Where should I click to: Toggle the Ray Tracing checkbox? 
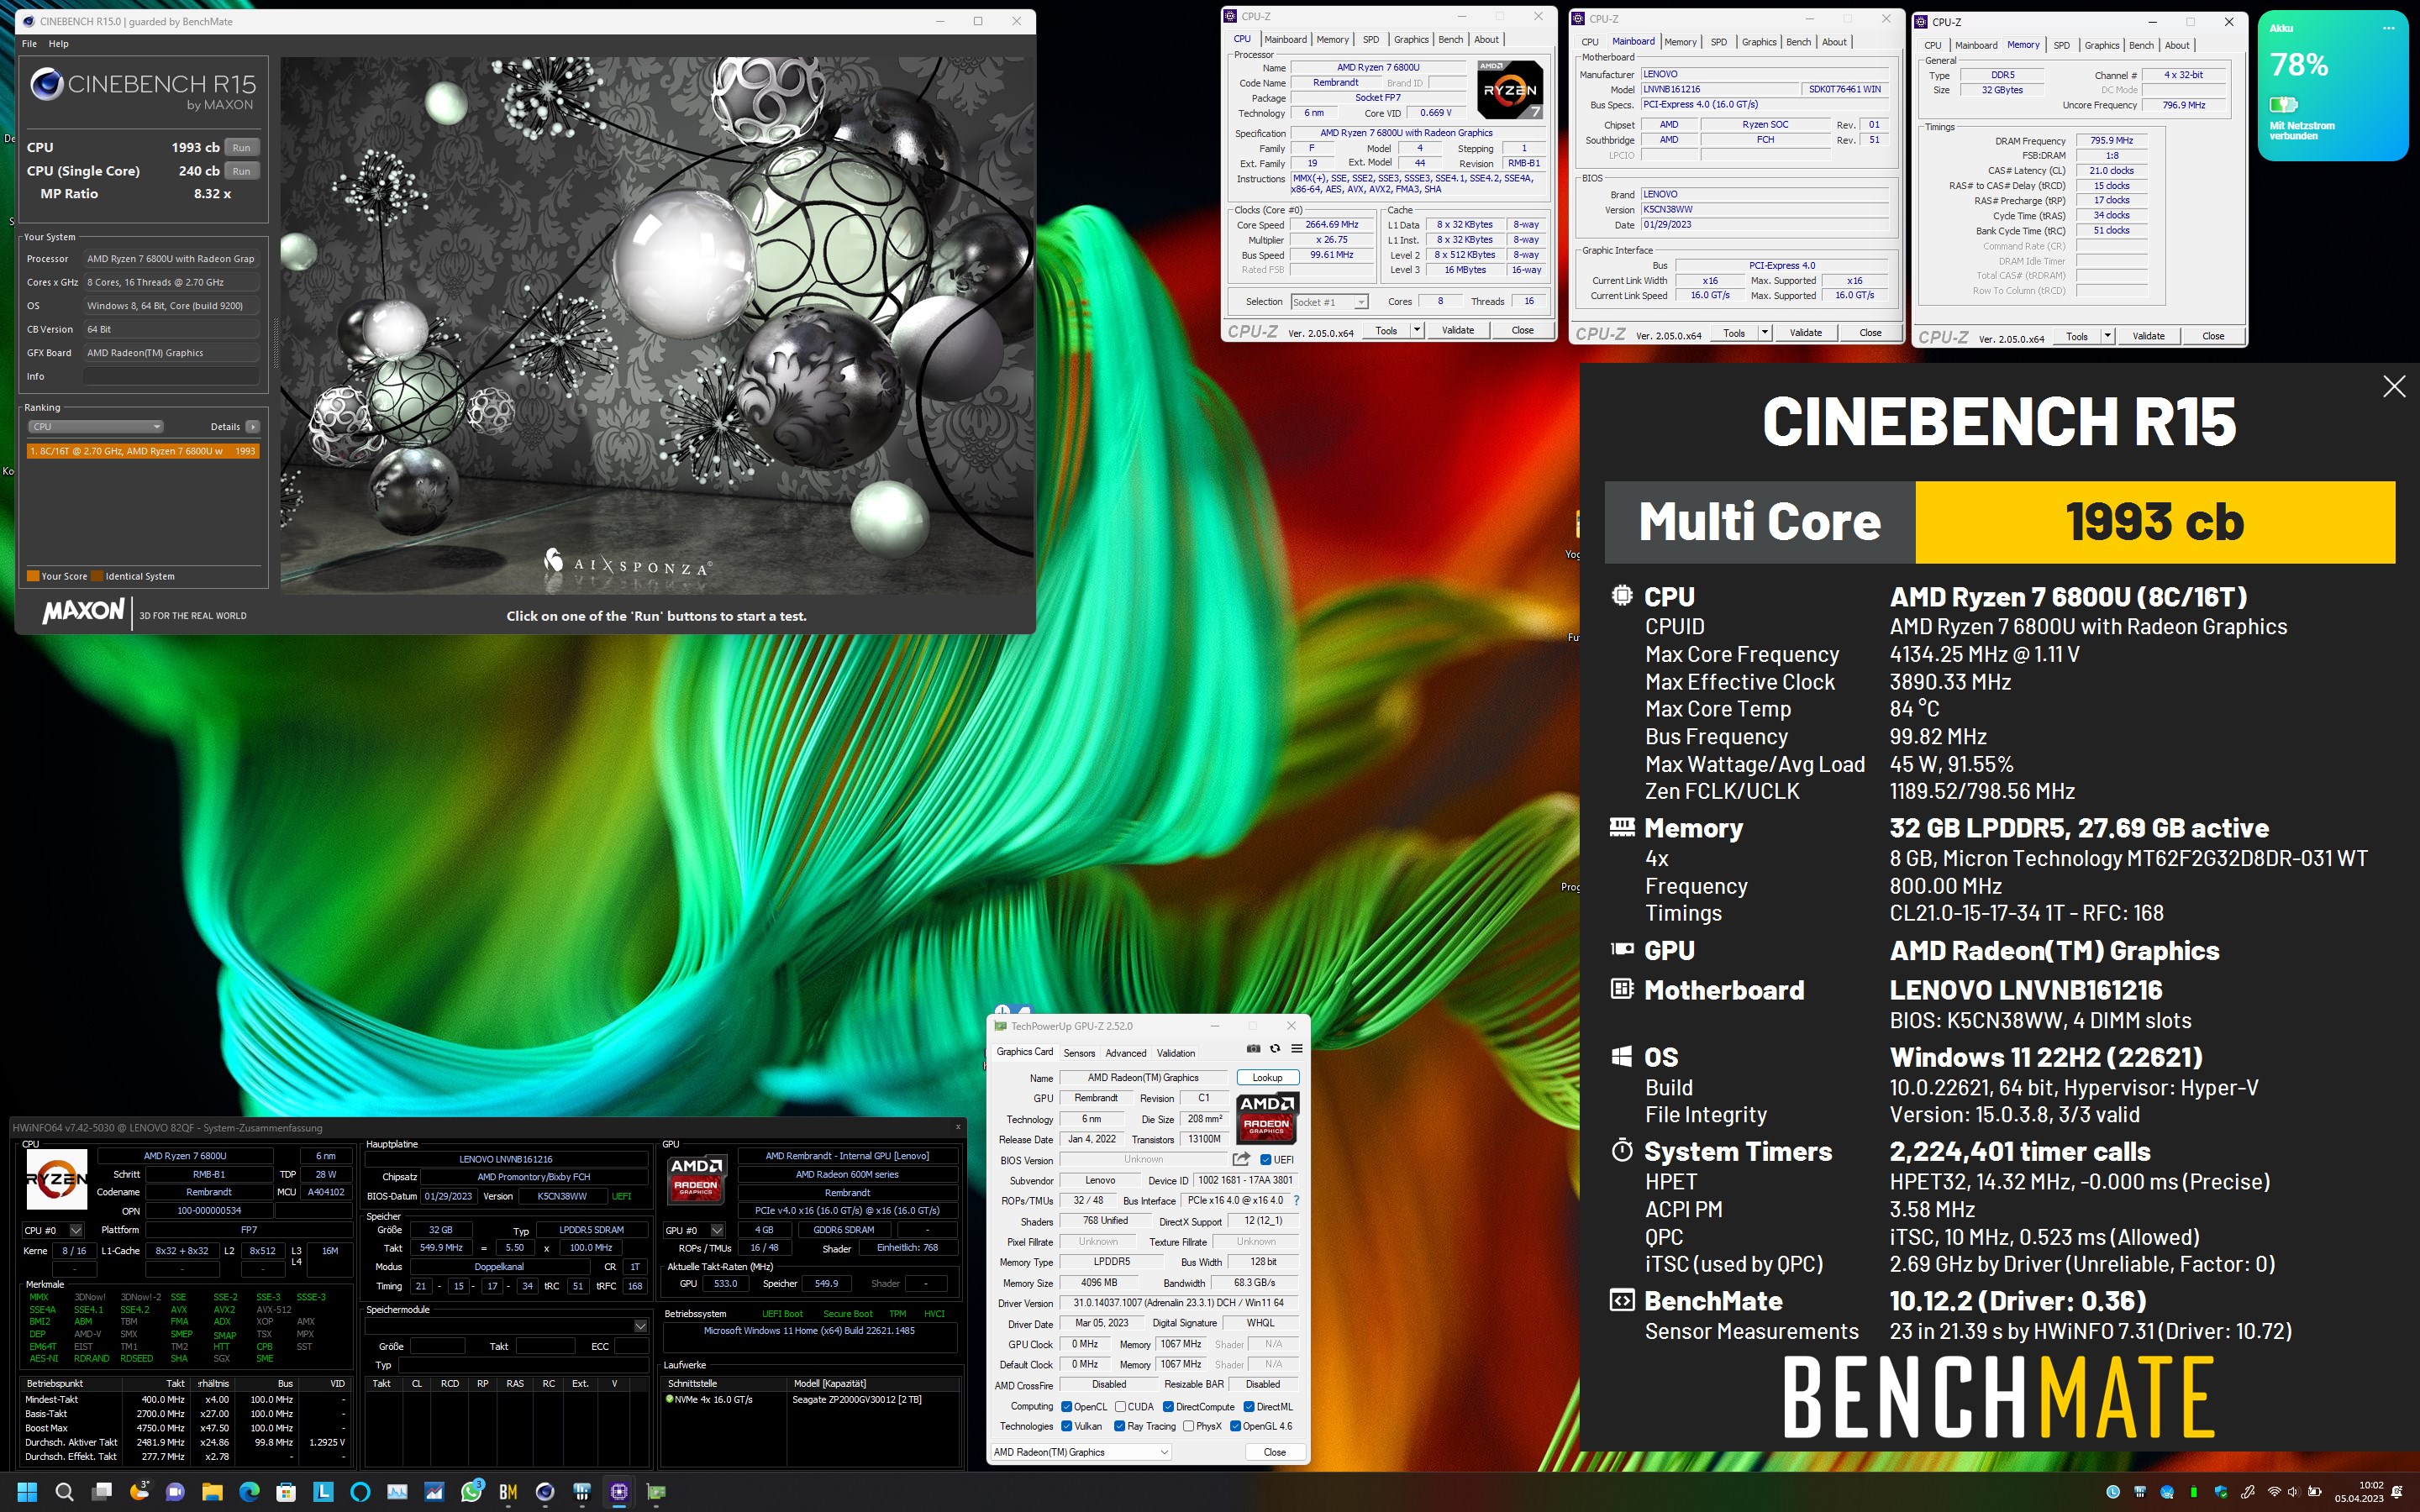[x=1120, y=1426]
